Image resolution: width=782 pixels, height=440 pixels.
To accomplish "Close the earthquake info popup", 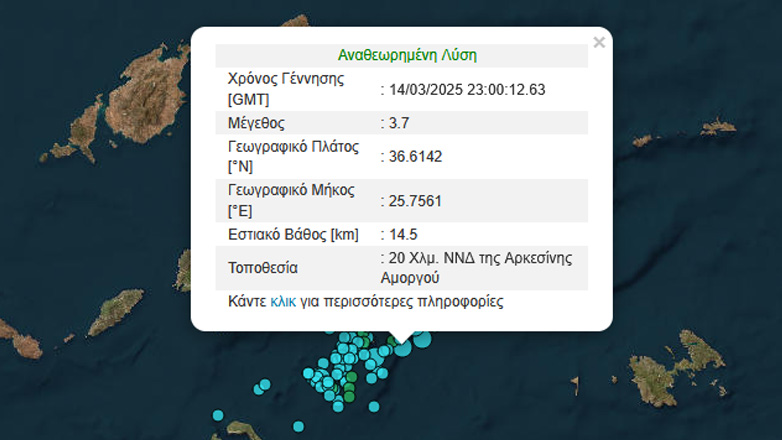I will point(599,43).
